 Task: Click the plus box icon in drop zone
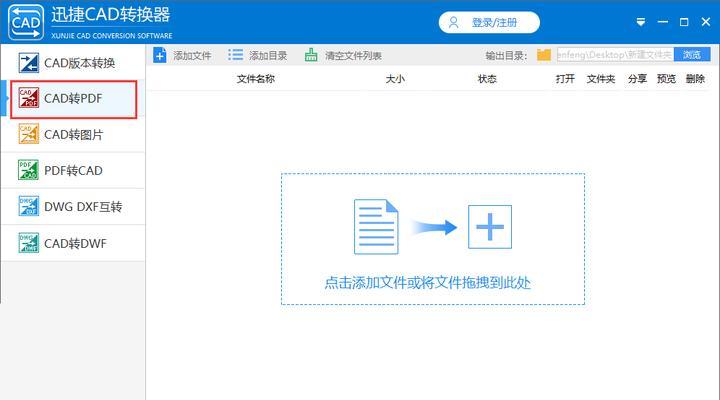[490, 227]
